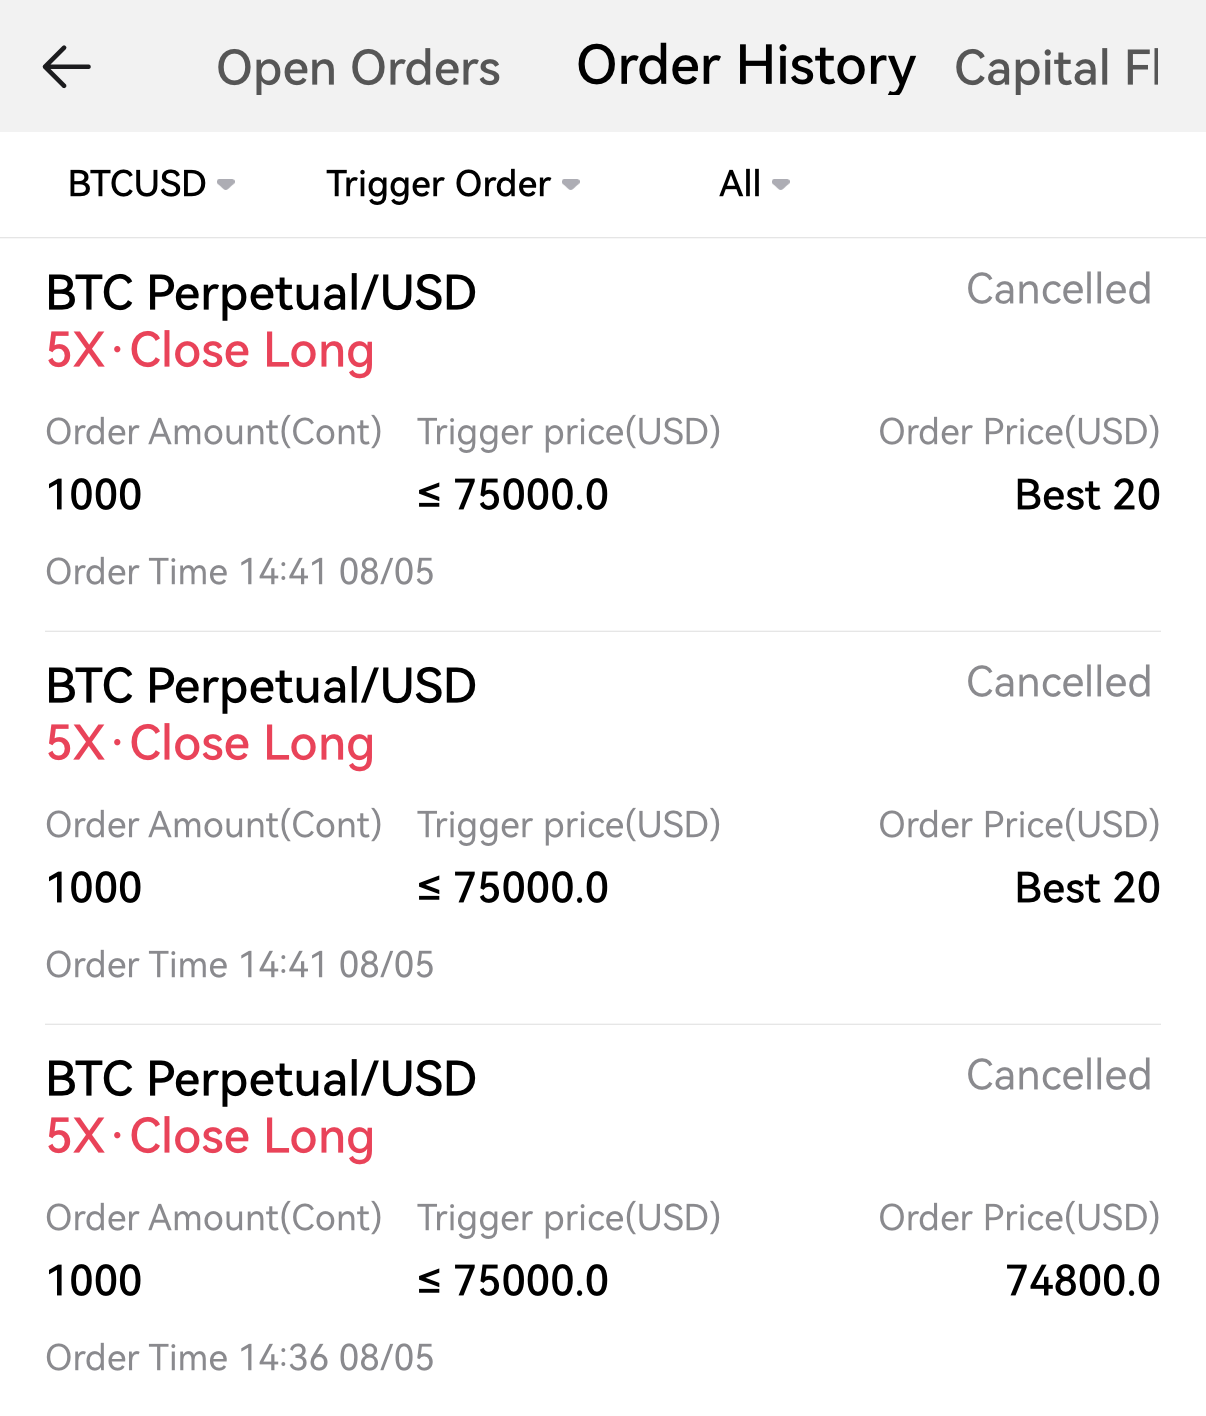1206x1416 pixels.
Task: Open the first BTC Perpetual/USD order
Action: pos(261,293)
